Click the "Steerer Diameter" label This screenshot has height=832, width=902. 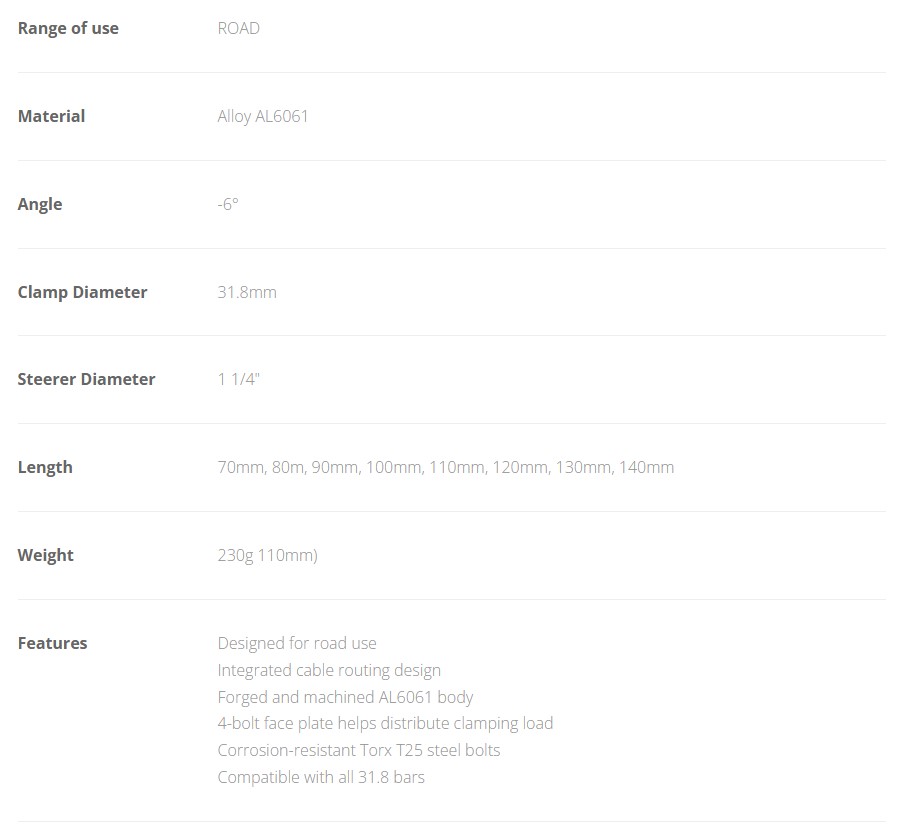point(86,379)
